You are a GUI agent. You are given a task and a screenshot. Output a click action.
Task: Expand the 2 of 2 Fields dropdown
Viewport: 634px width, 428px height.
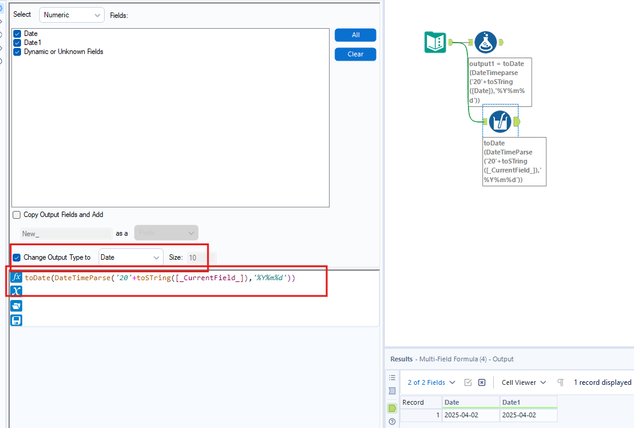coord(431,382)
